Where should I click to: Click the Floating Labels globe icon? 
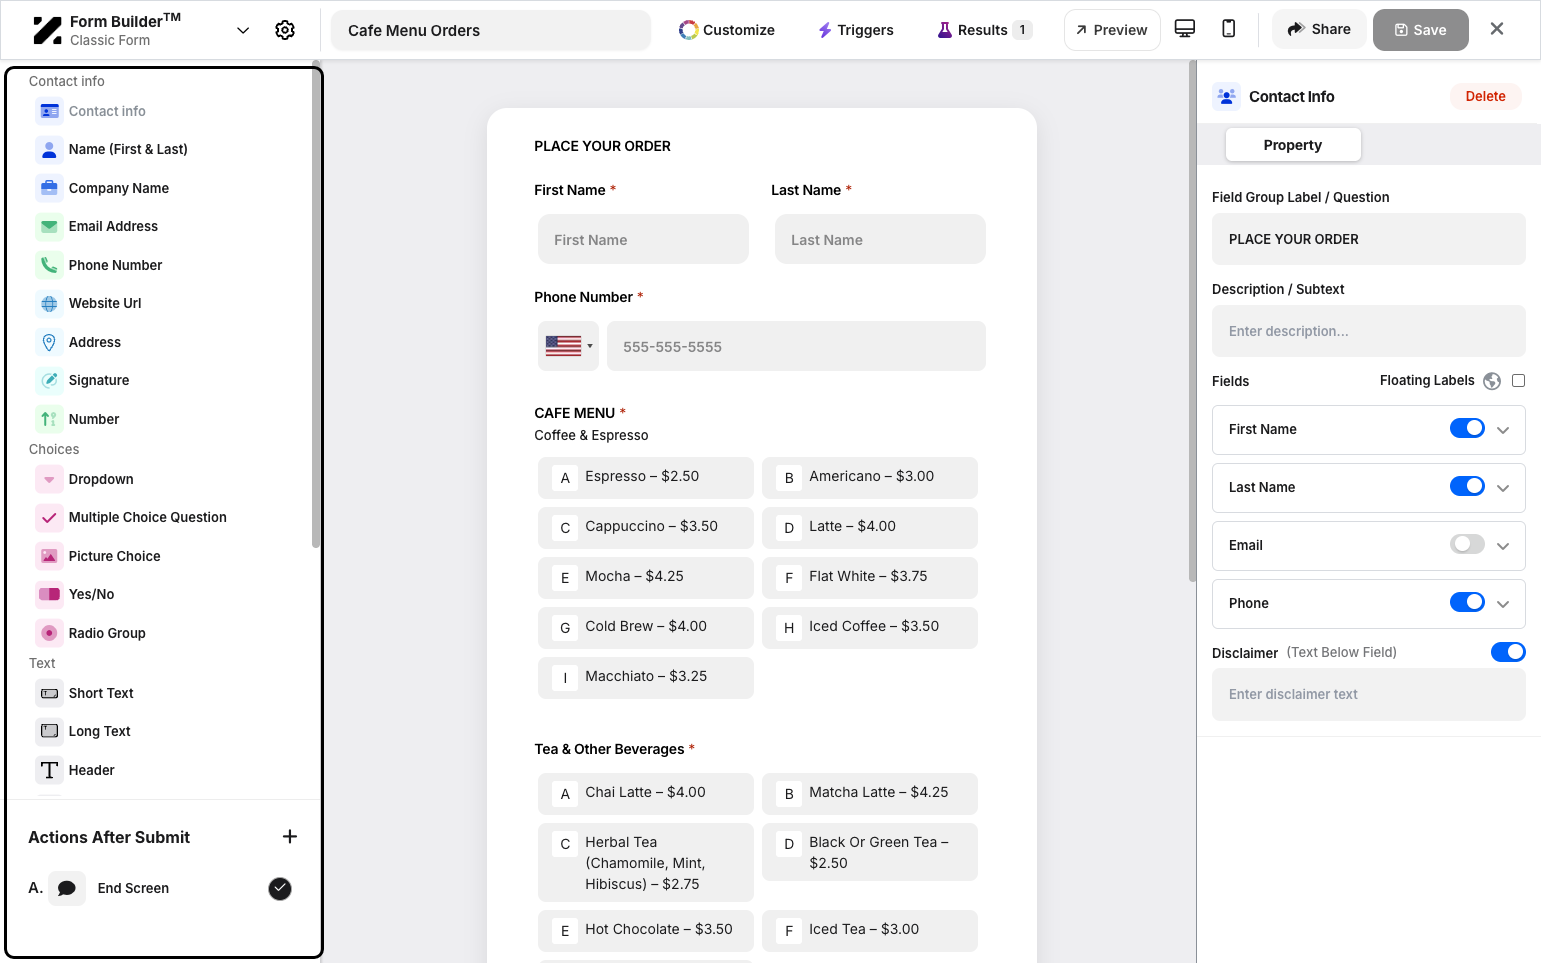1492,381
